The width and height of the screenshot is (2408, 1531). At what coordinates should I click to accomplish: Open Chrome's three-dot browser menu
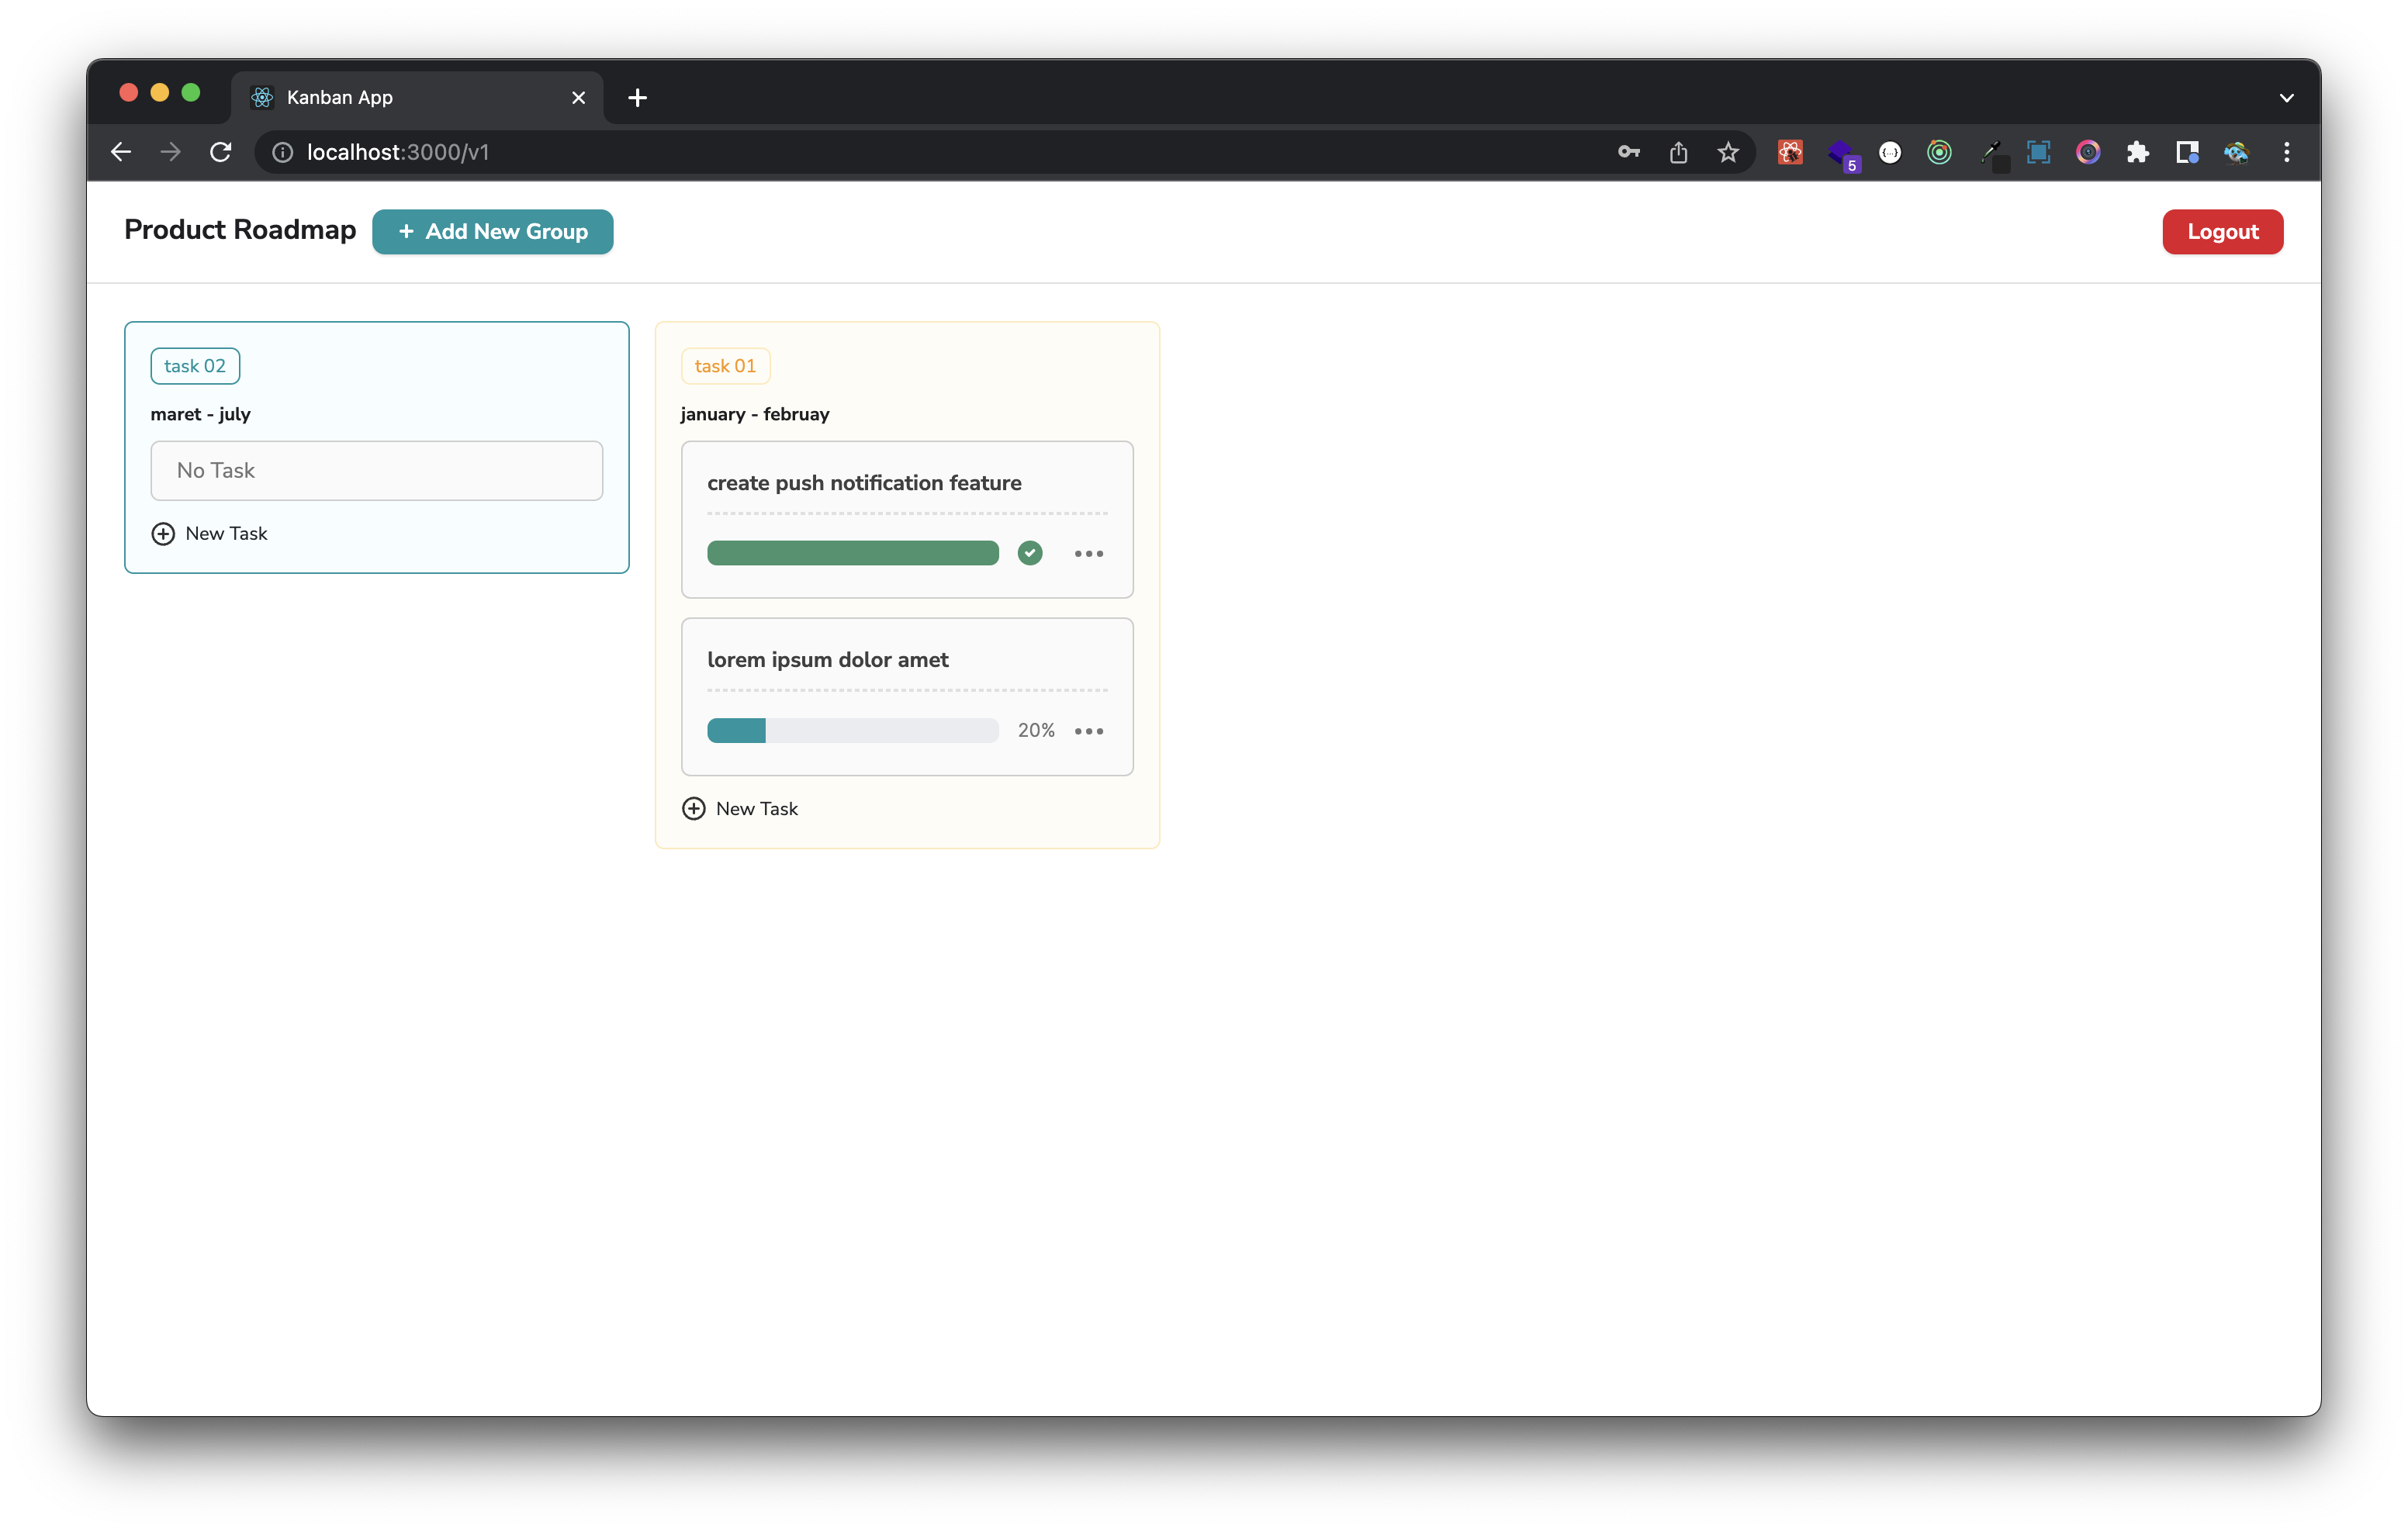point(2286,152)
